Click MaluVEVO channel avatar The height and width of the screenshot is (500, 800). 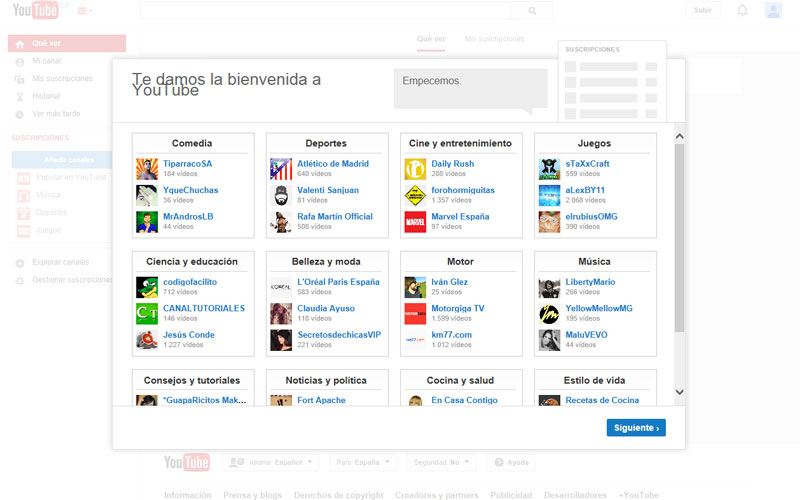click(x=549, y=340)
